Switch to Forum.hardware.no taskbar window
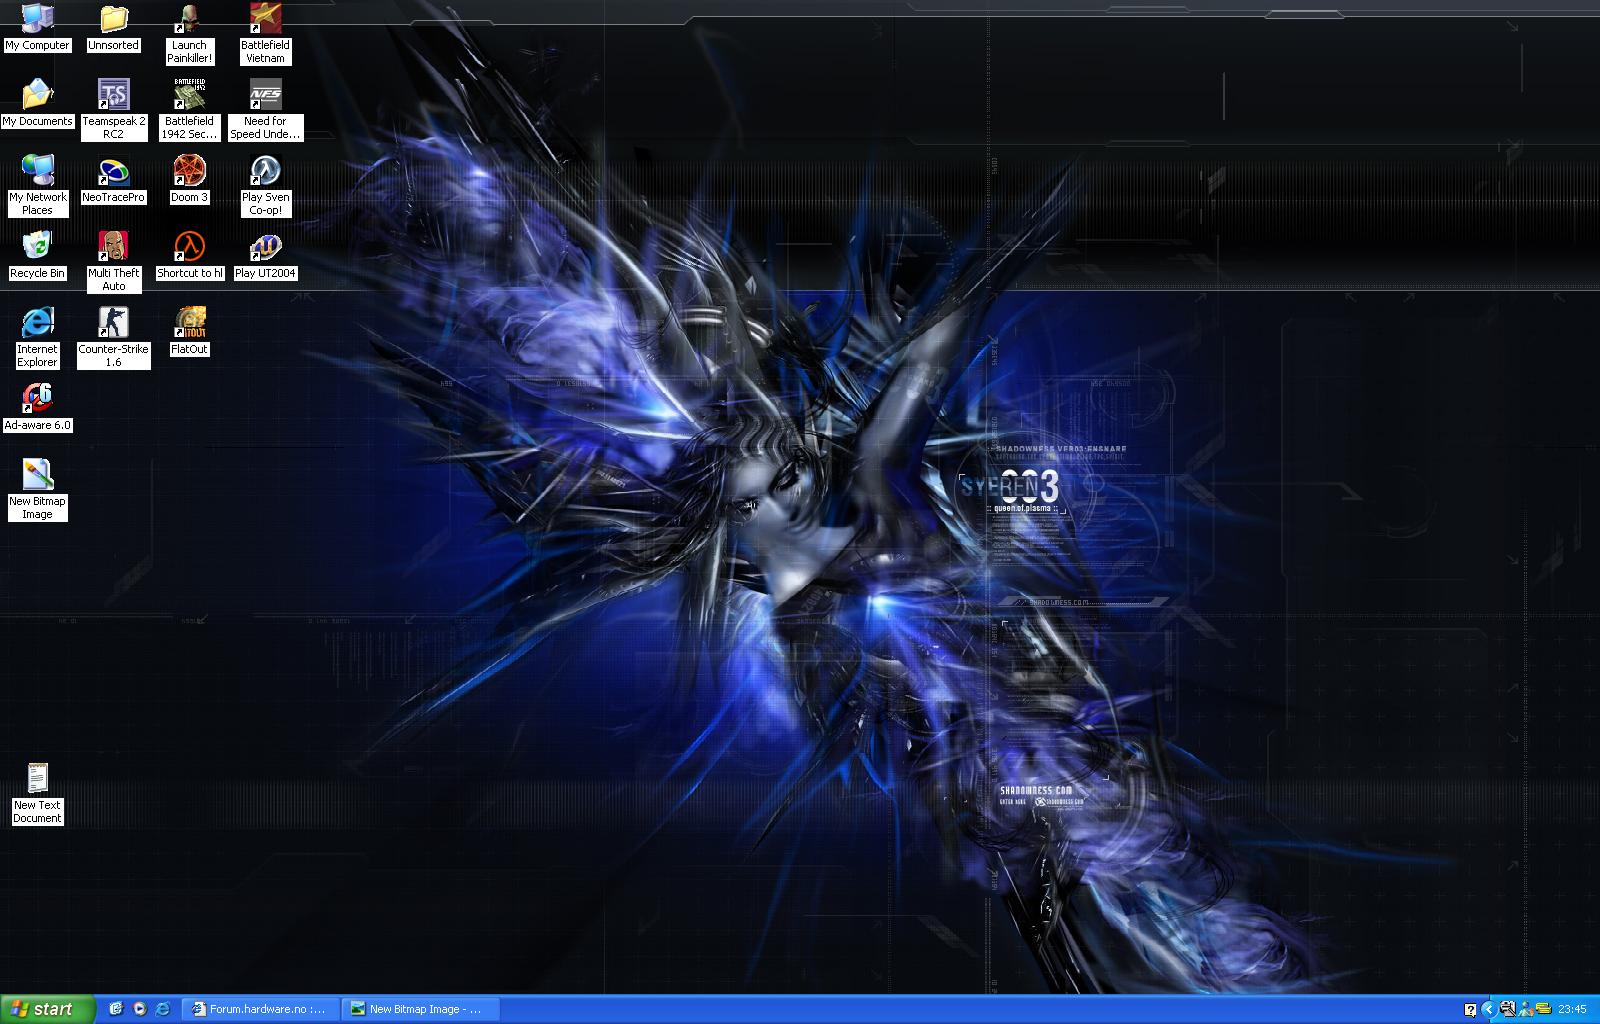Screen dimensions: 1600x1024 pyautogui.click(x=262, y=1009)
